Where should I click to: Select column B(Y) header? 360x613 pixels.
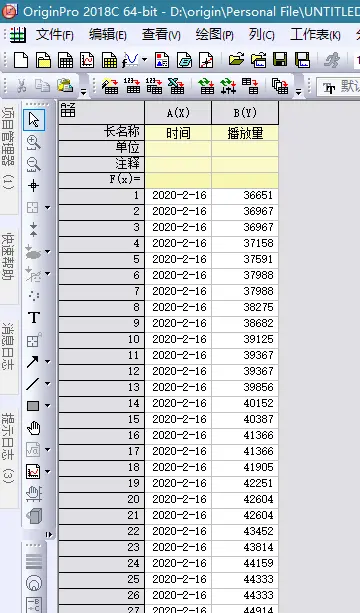pos(245,113)
